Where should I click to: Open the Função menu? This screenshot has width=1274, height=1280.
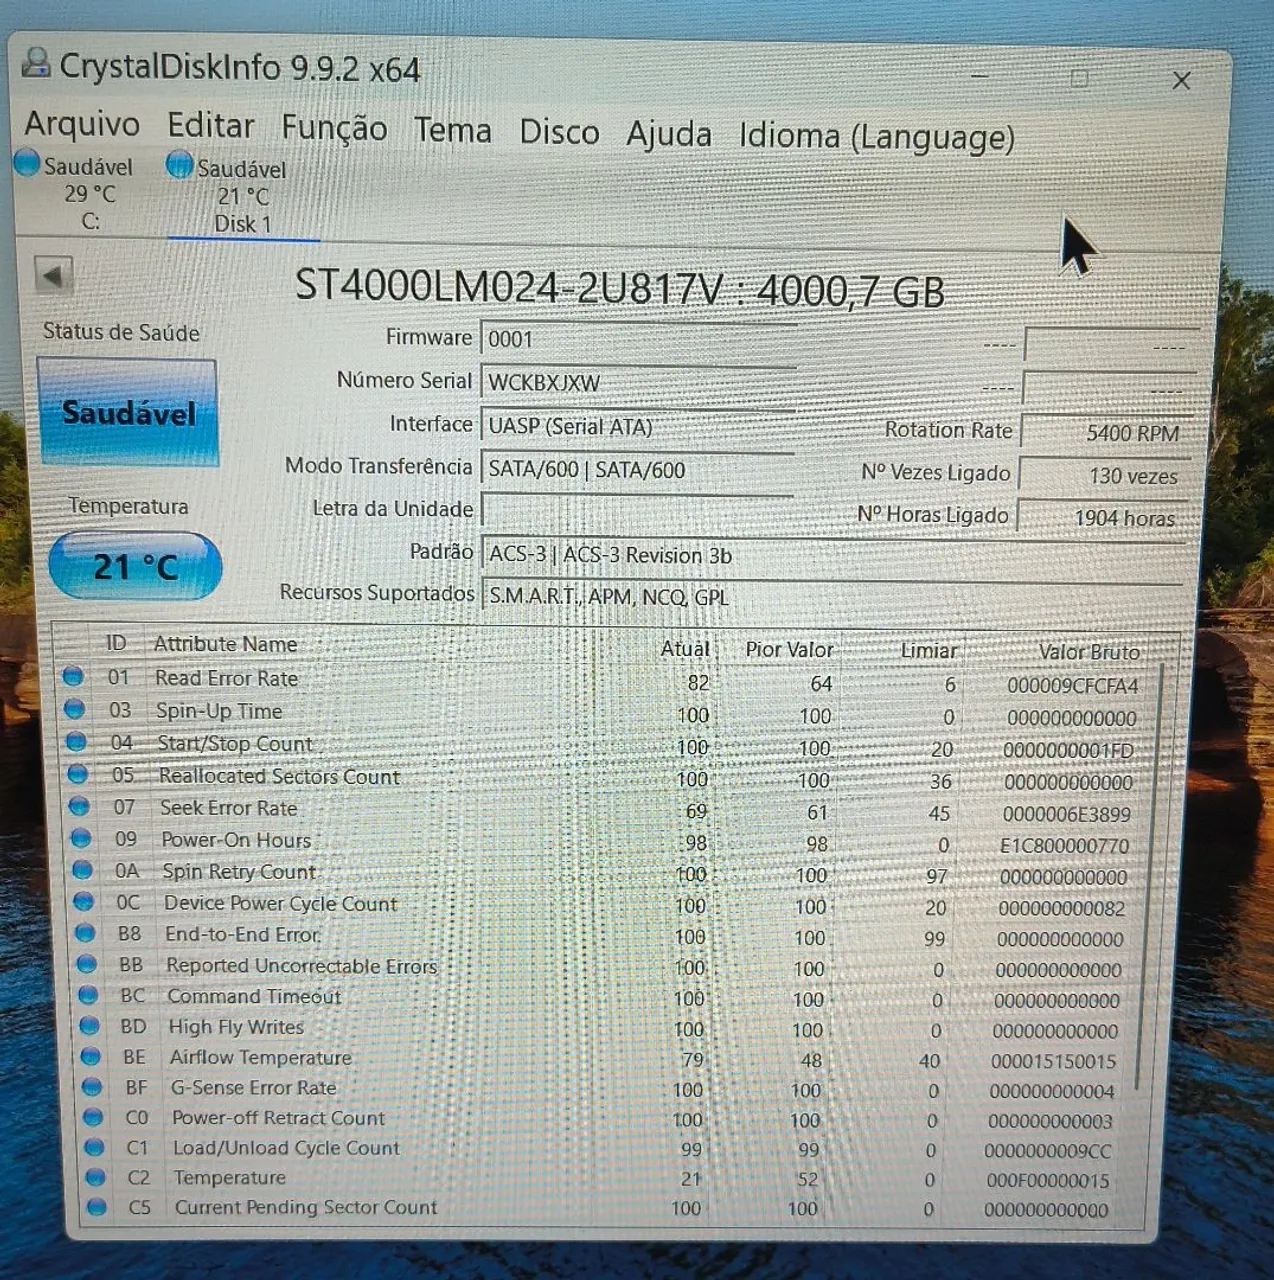pos(334,128)
